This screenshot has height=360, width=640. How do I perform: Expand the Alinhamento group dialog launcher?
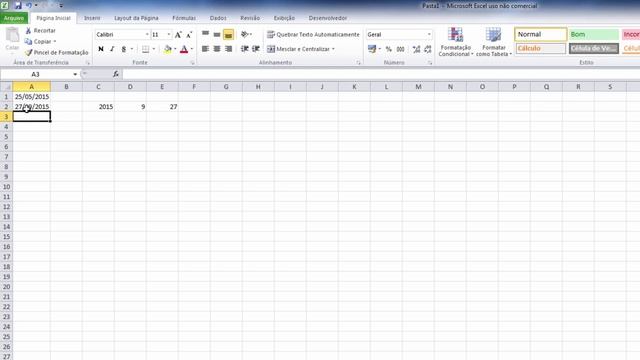pyautogui.click(x=358, y=63)
